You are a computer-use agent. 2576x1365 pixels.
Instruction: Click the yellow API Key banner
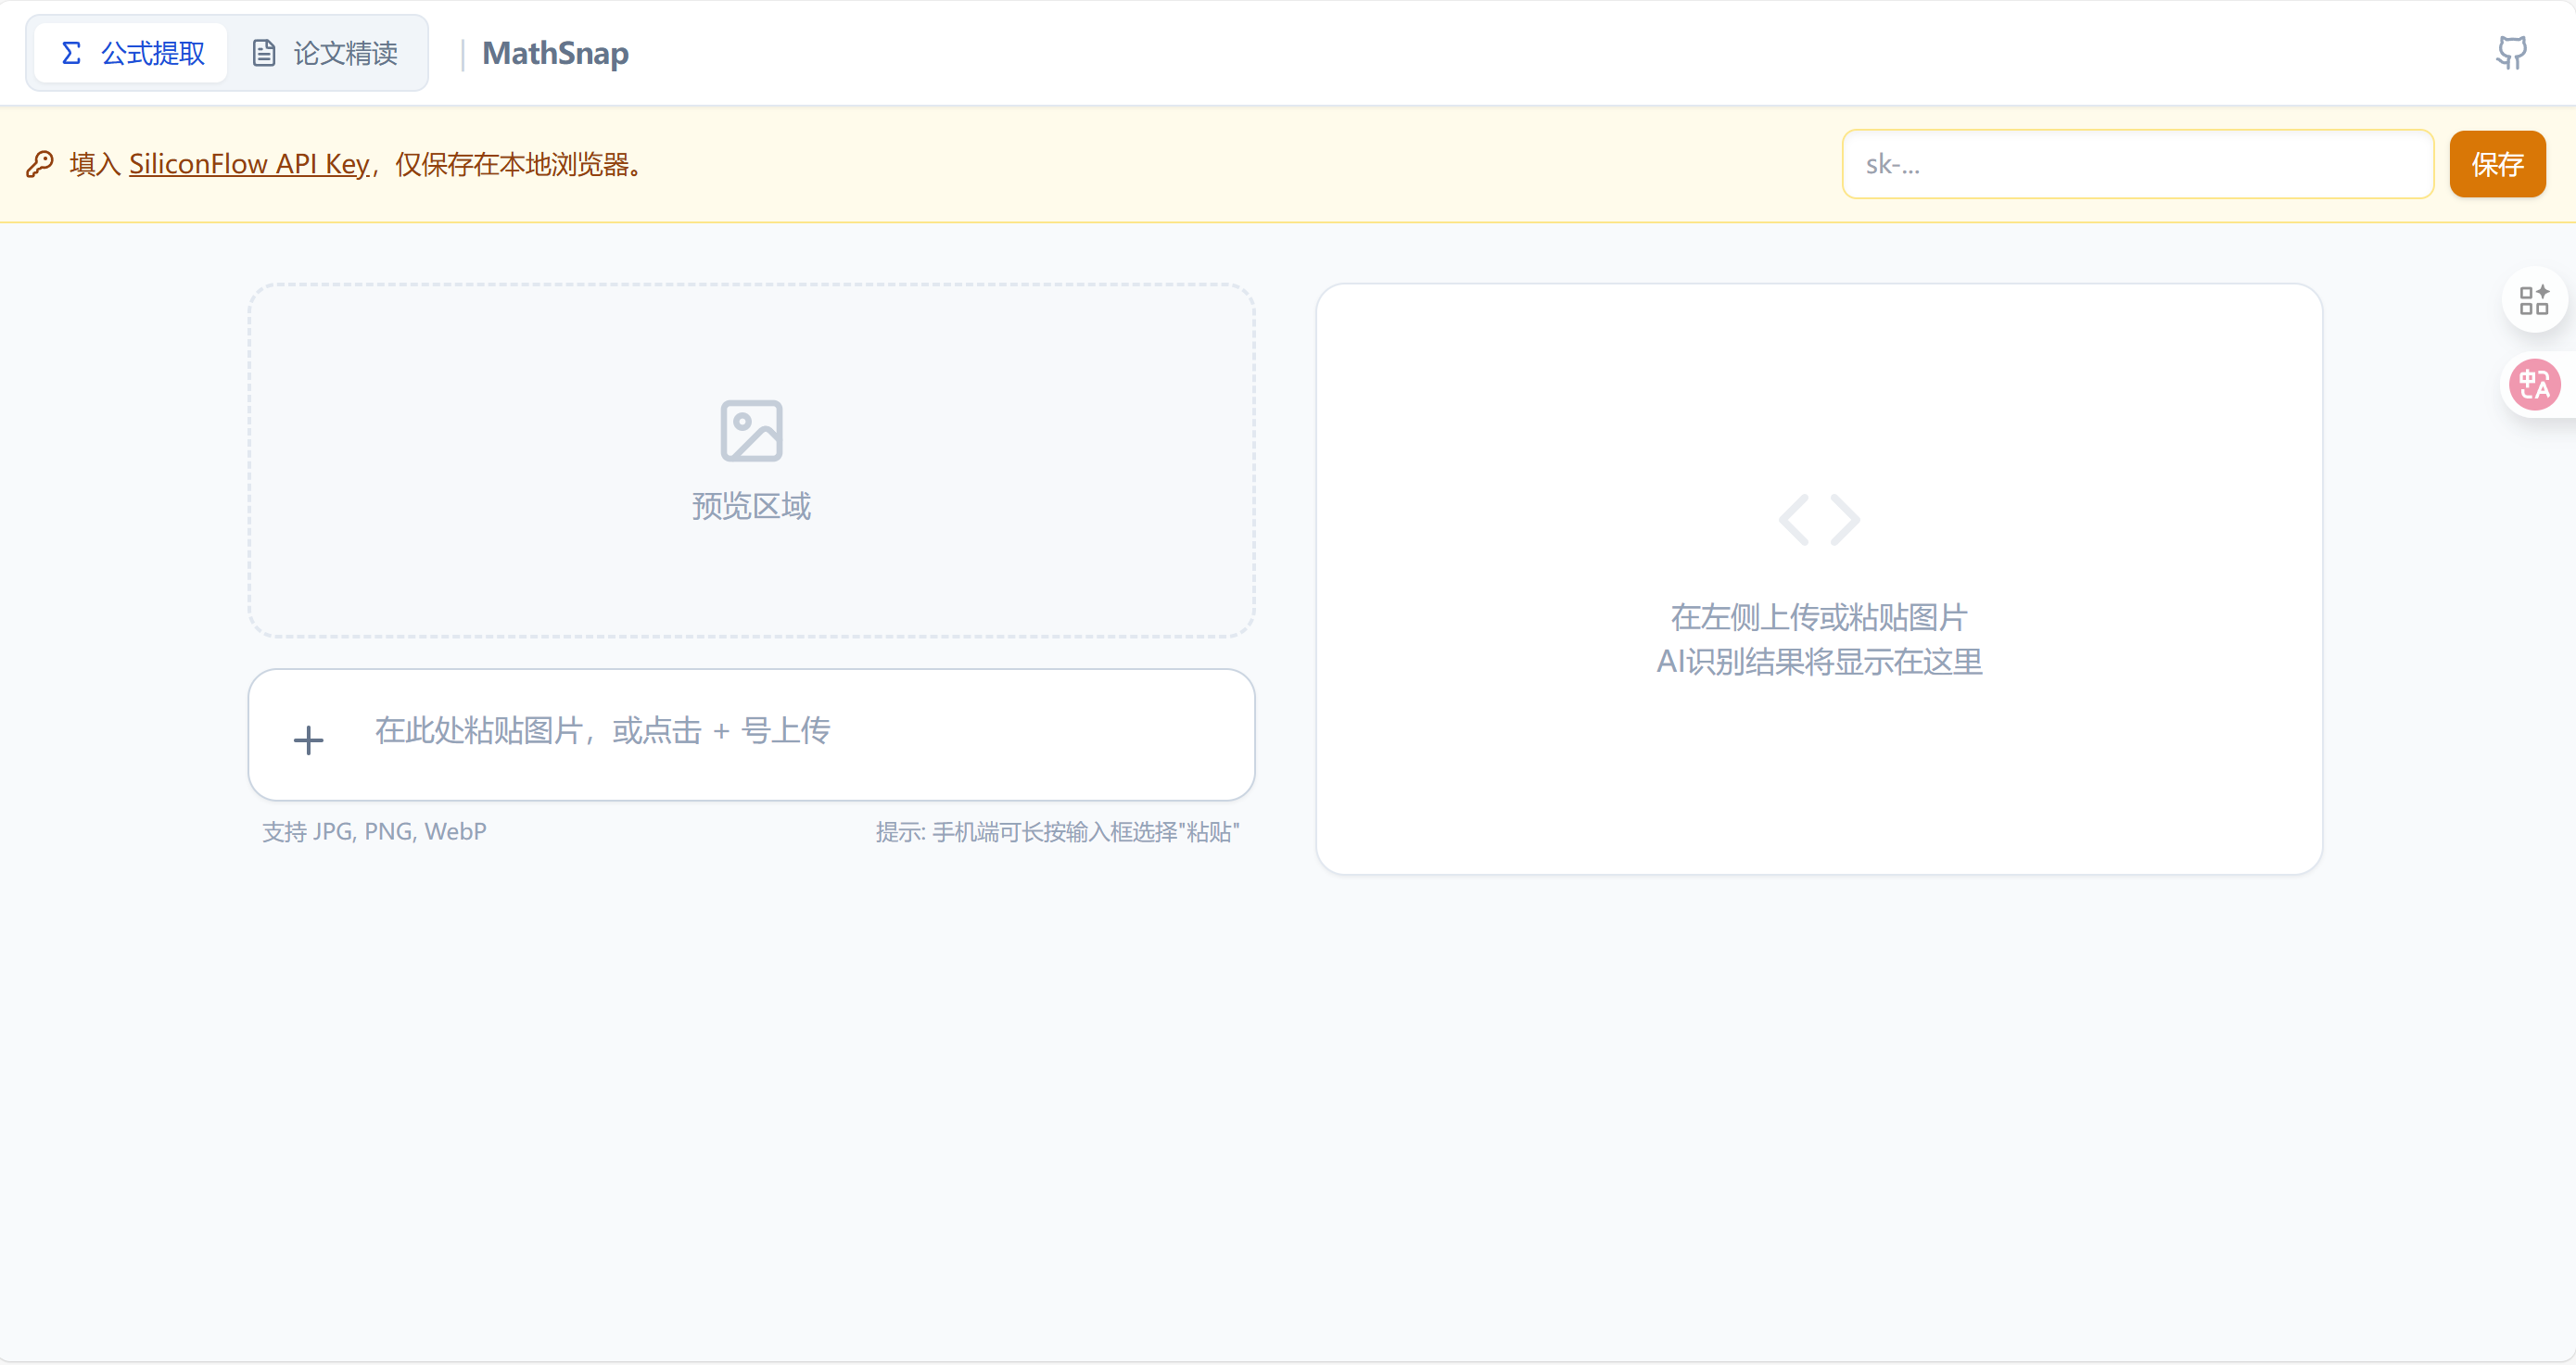1000,163
